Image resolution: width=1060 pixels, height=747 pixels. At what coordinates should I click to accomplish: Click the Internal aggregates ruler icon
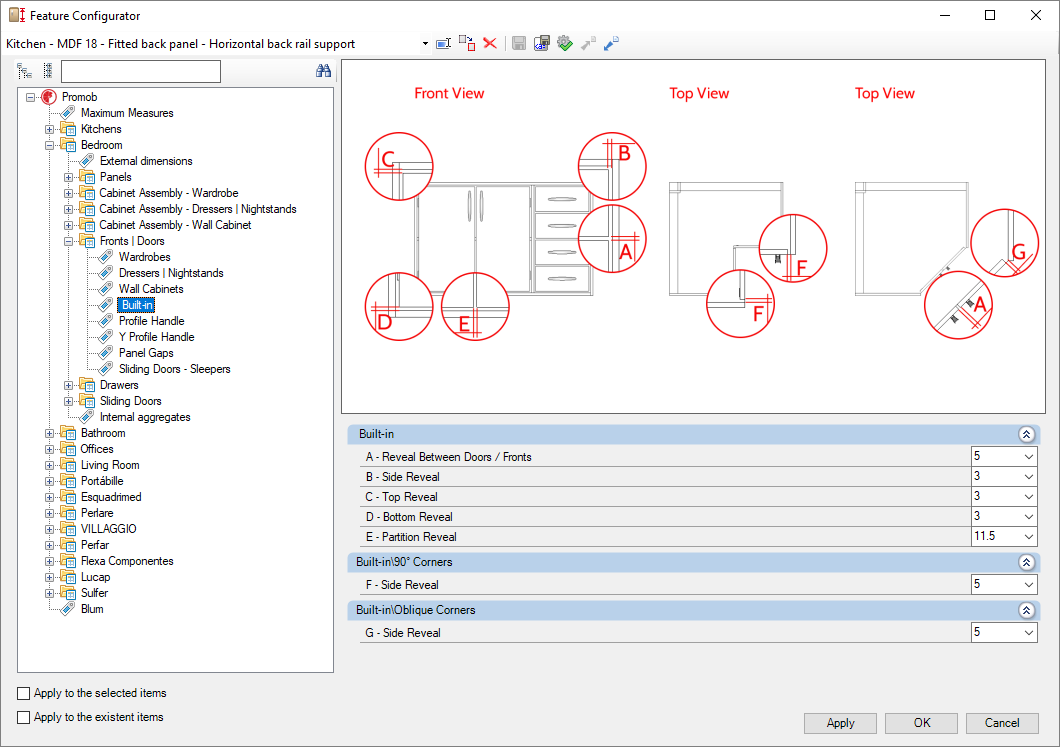tap(87, 417)
